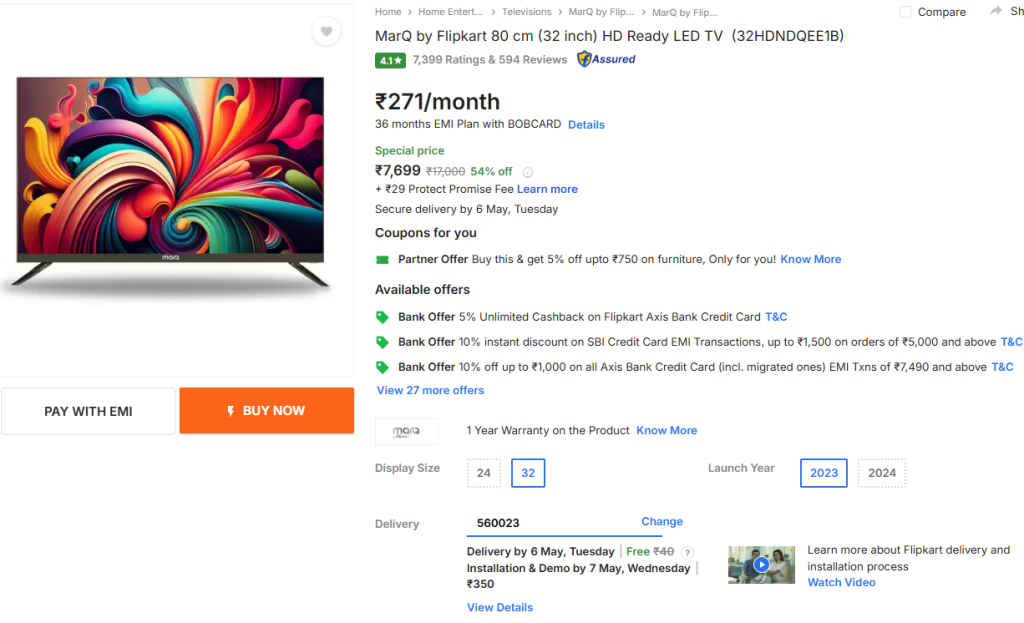This screenshot has height=623, width=1024.
Task: Click the 4.1 star rating badge
Action: pos(390,60)
